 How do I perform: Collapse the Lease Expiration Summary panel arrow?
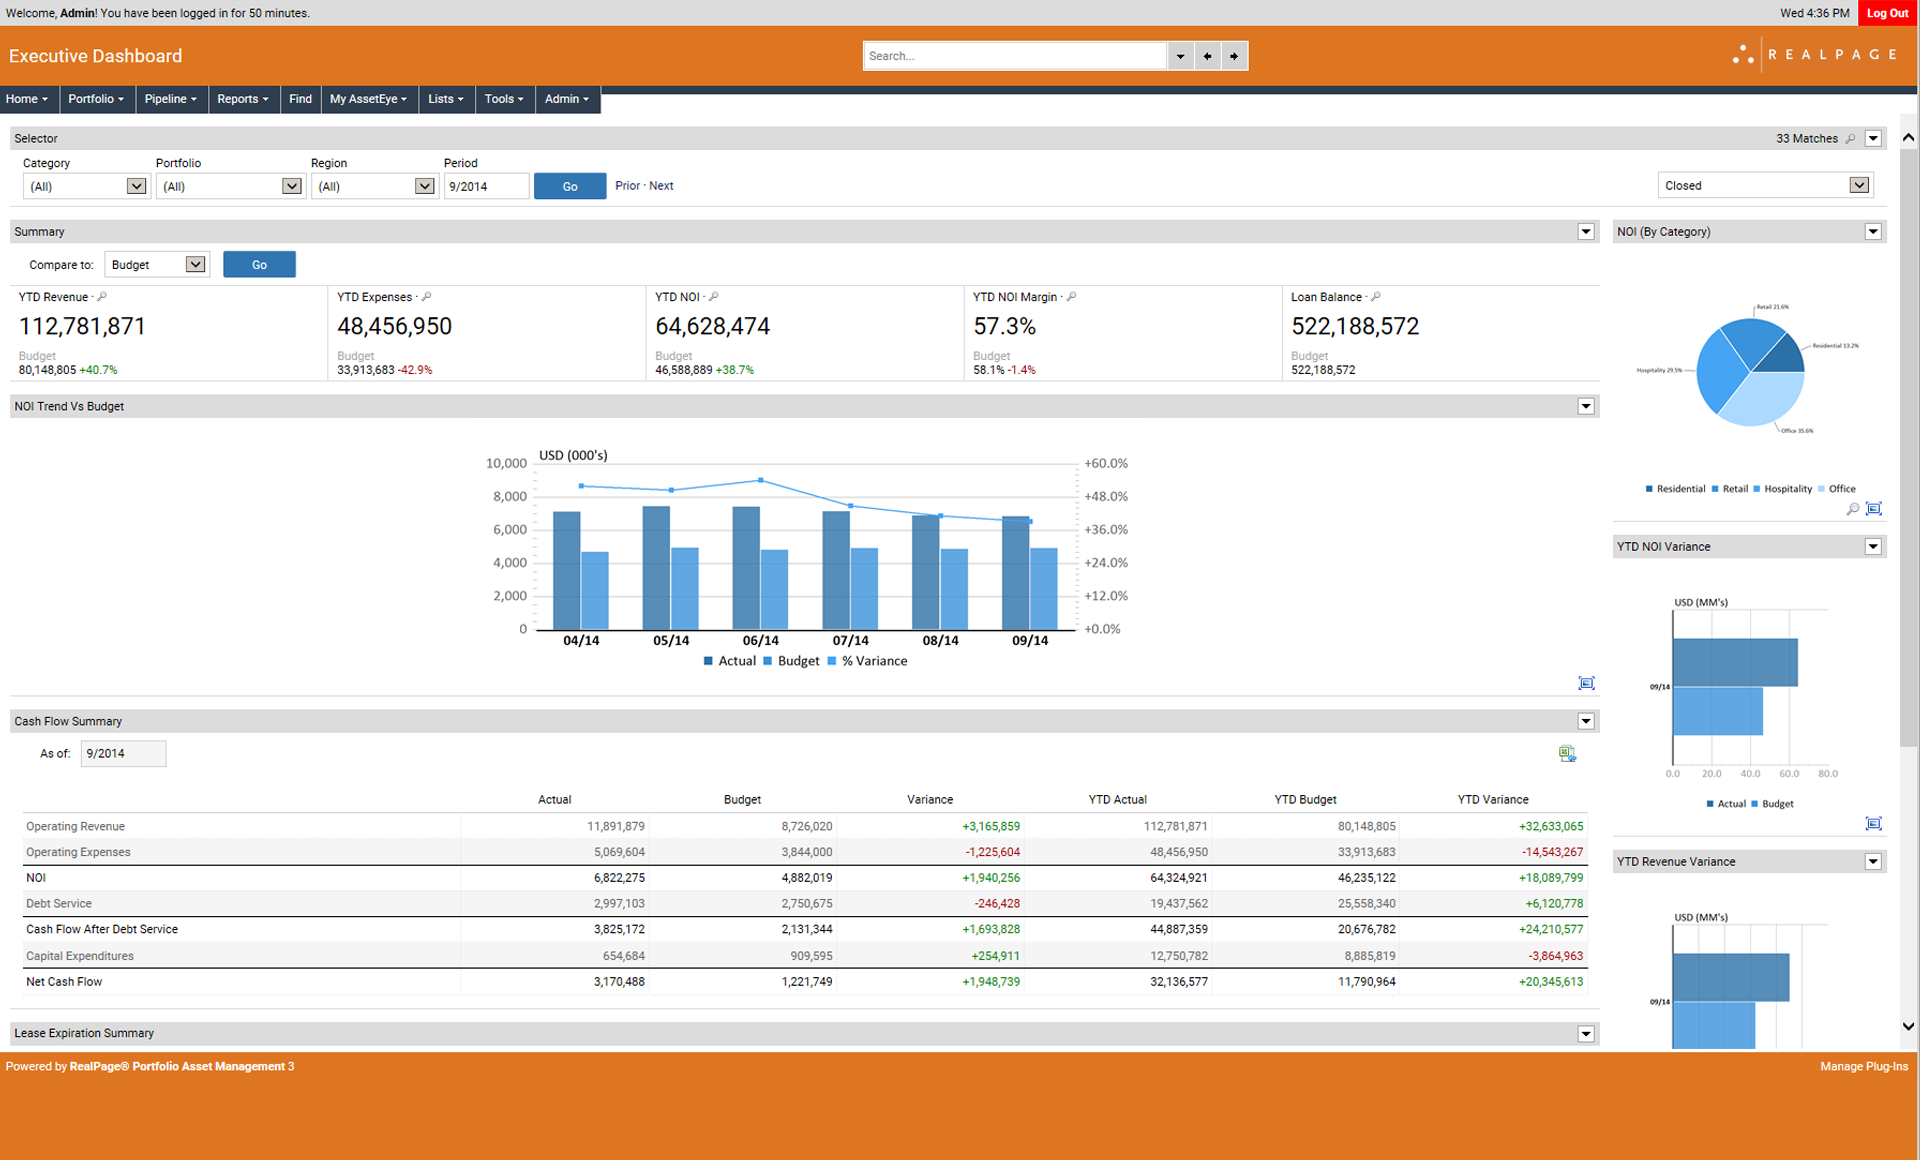[x=1586, y=1034]
